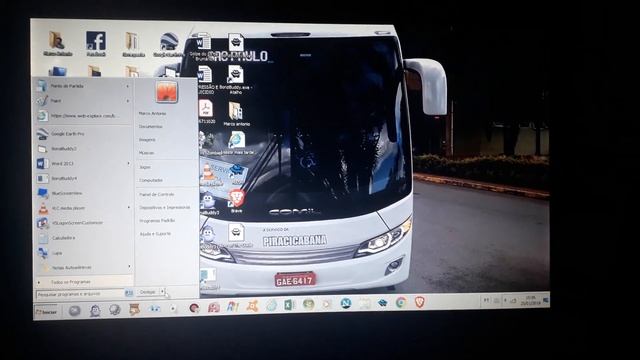Open Dispositivos e Impressoras
Screen dimensions: 640x360
(x=164, y=207)
